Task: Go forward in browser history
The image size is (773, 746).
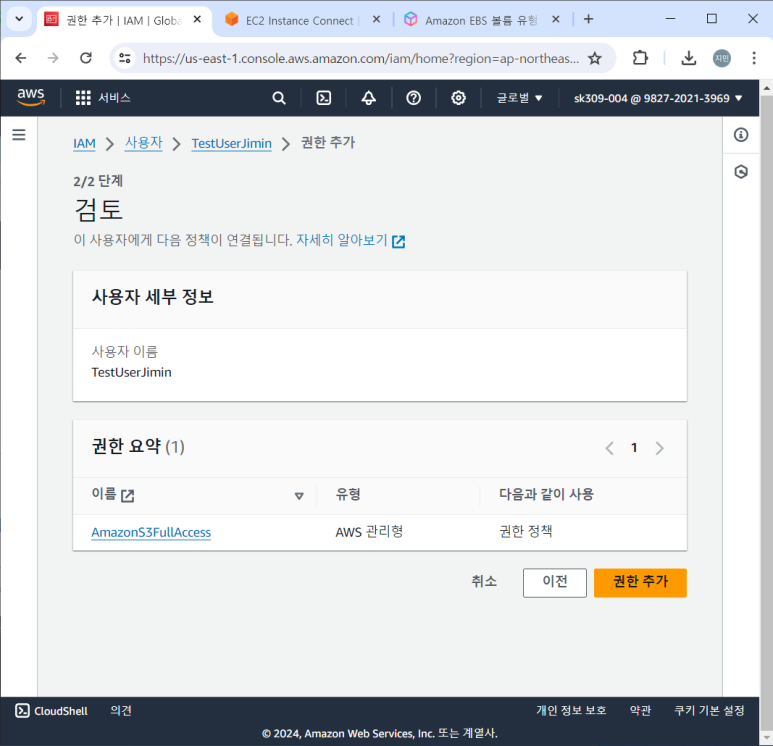Action: pyautogui.click(x=53, y=58)
